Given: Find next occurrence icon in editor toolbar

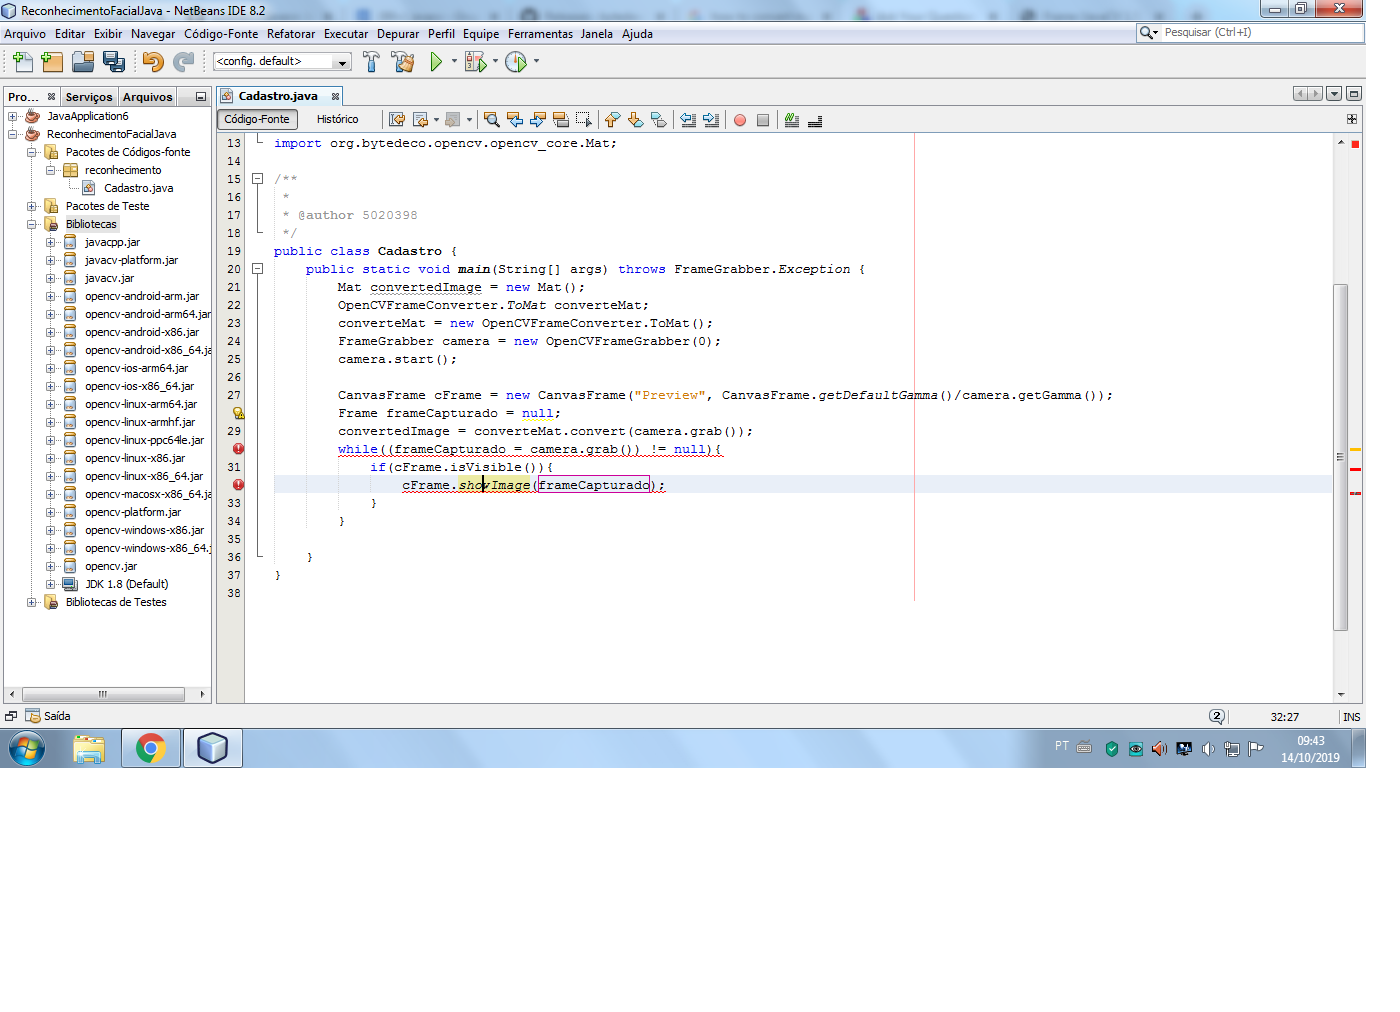Looking at the screenshot, I should click(538, 120).
